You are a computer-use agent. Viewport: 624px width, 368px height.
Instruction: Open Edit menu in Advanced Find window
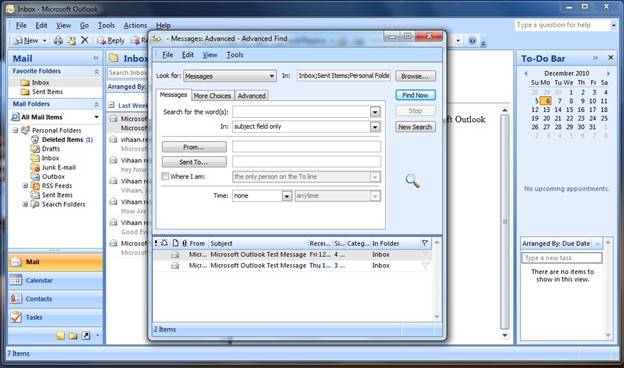click(x=187, y=55)
